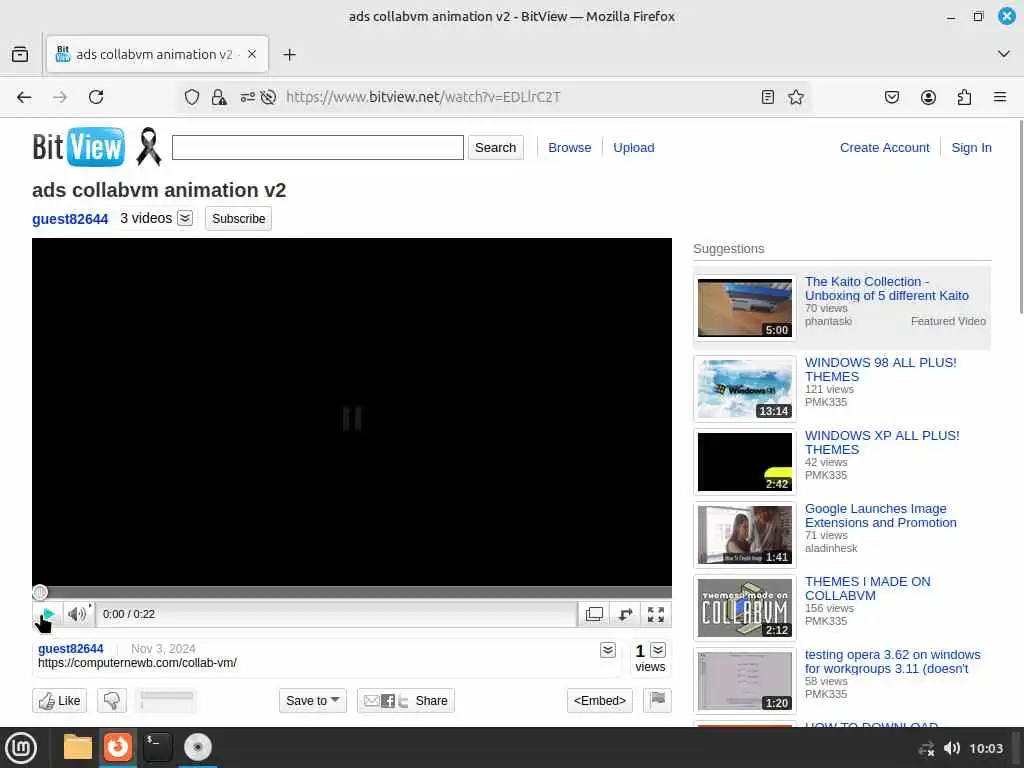1024x768 pixels.
Task: Open Google Launches Image Extensions video
Action: (x=880, y=515)
